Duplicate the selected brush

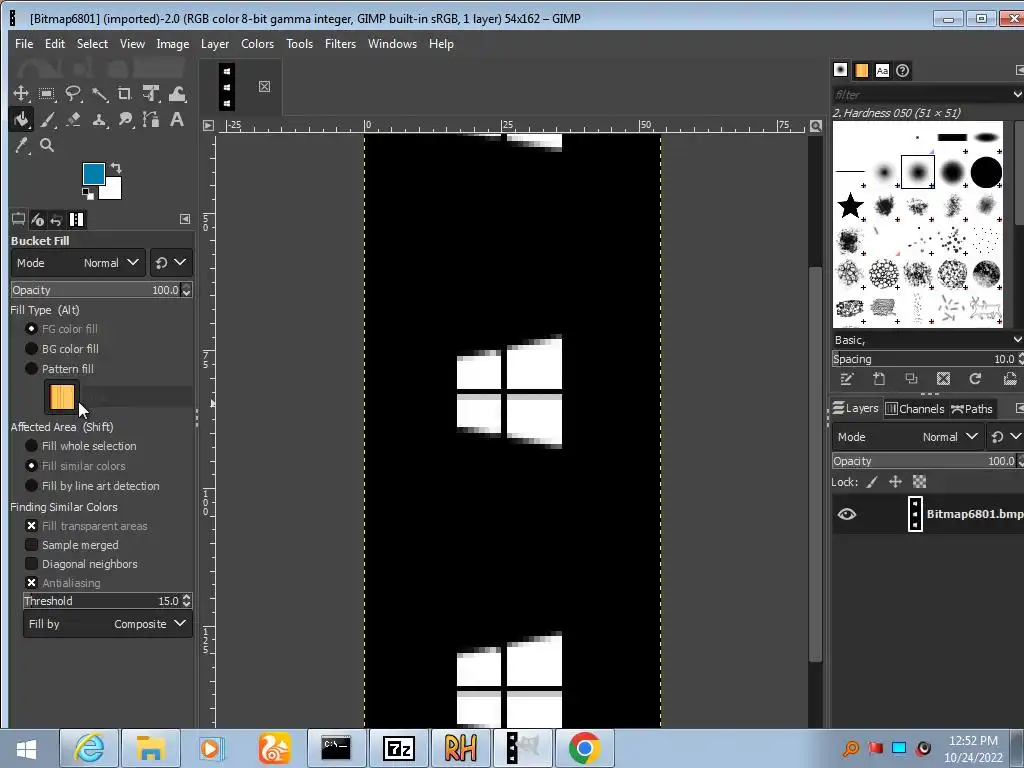point(911,379)
